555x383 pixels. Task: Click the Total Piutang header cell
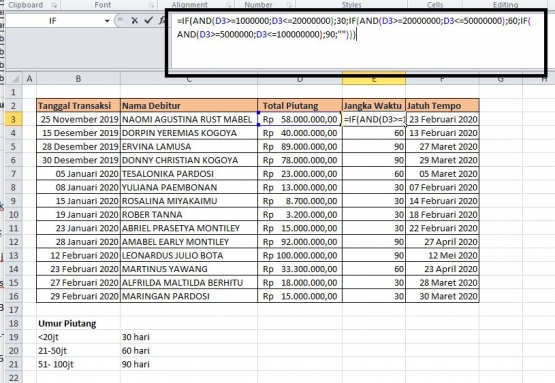(x=300, y=105)
